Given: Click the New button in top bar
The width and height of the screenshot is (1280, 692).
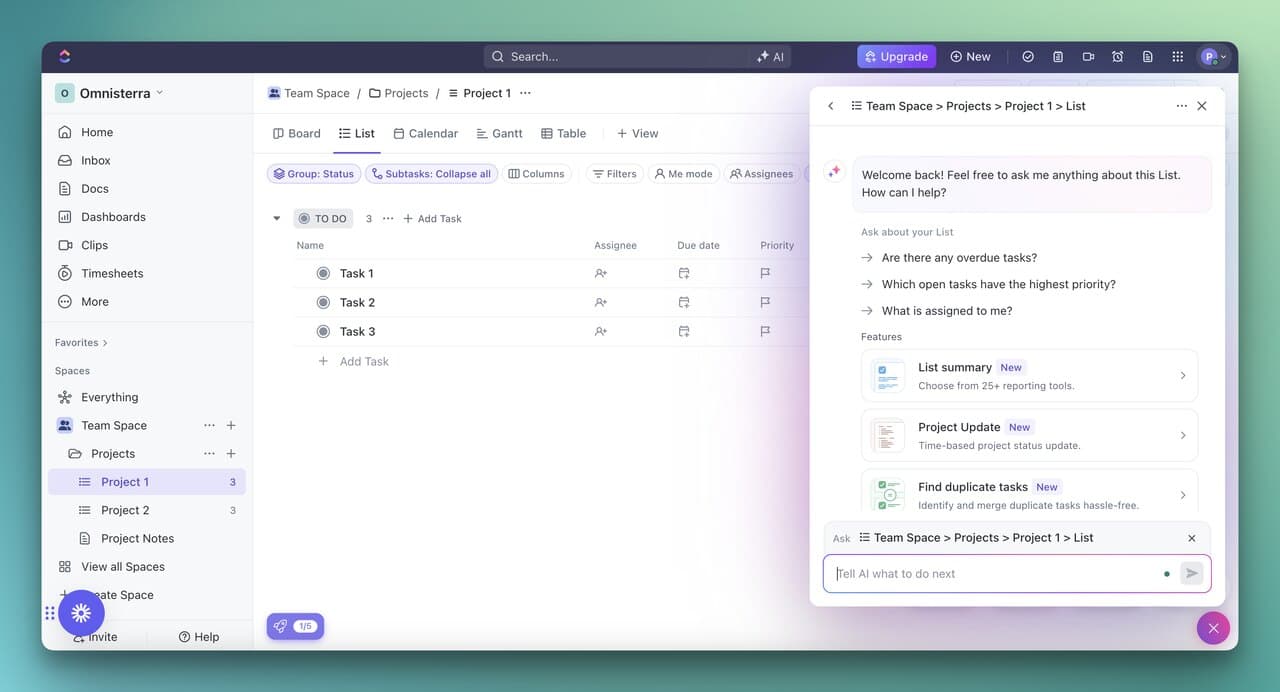Looking at the screenshot, I should (970, 57).
